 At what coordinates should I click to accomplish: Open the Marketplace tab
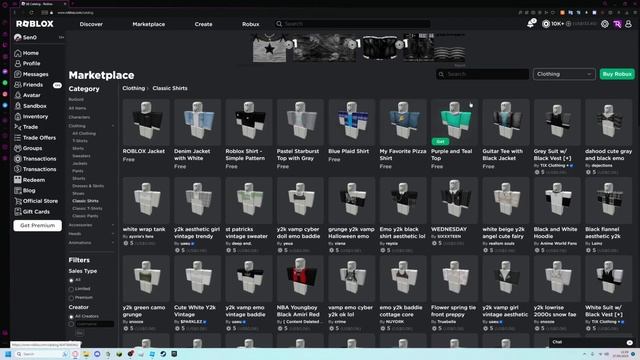(x=149, y=24)
